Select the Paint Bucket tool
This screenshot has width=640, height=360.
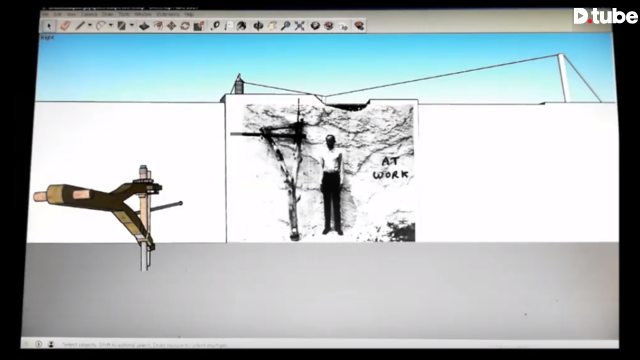pyautogui.click(x=242, y=26)
